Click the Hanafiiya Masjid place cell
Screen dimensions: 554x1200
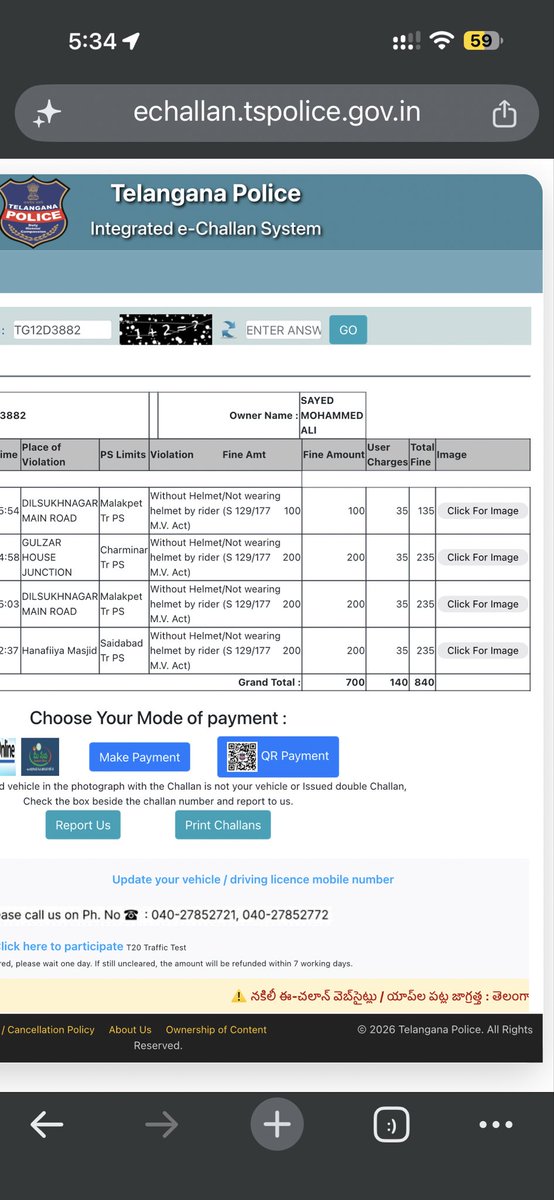click(59, 650)
